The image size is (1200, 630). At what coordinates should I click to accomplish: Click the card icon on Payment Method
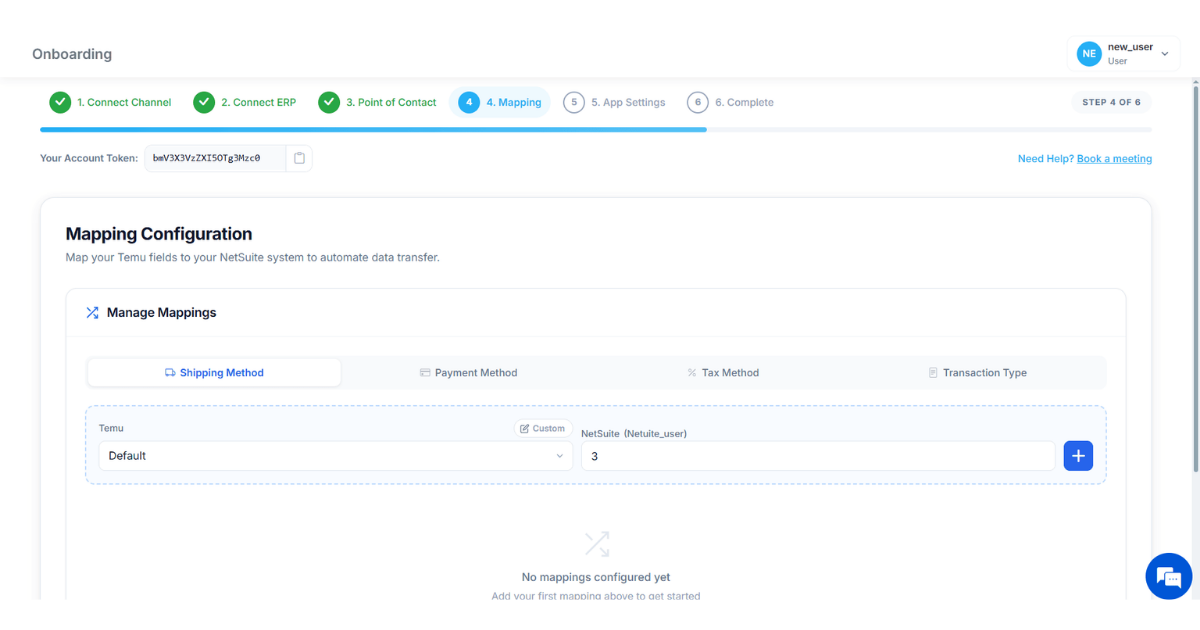pos(425,373)
